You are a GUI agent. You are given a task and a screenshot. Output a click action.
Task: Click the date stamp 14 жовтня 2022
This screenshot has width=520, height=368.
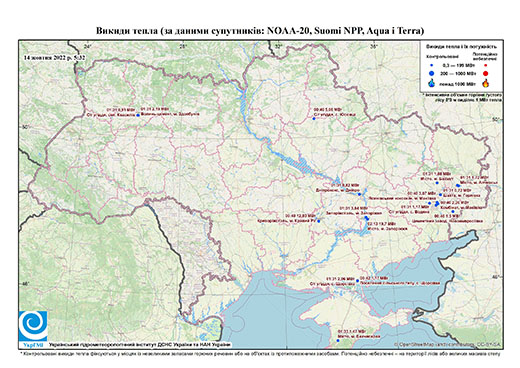pyautogui.click(x=54, y=57)
